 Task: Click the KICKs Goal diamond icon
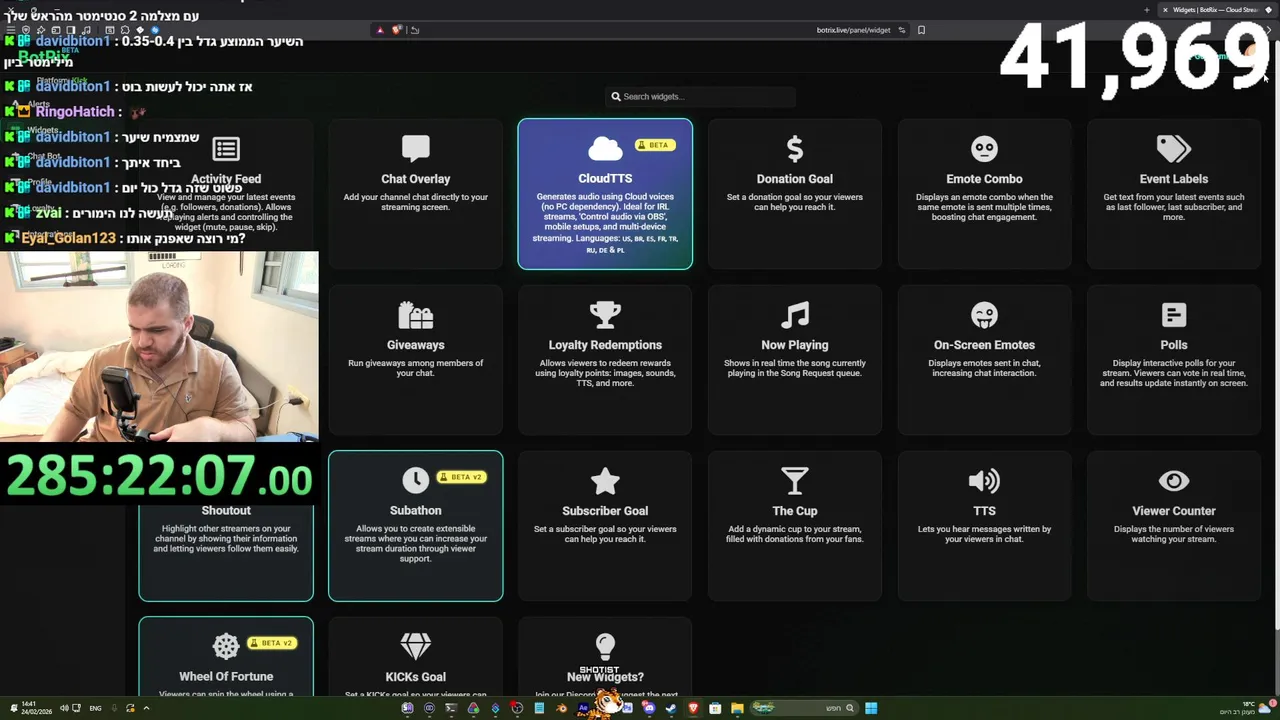[x=415, y=646]
